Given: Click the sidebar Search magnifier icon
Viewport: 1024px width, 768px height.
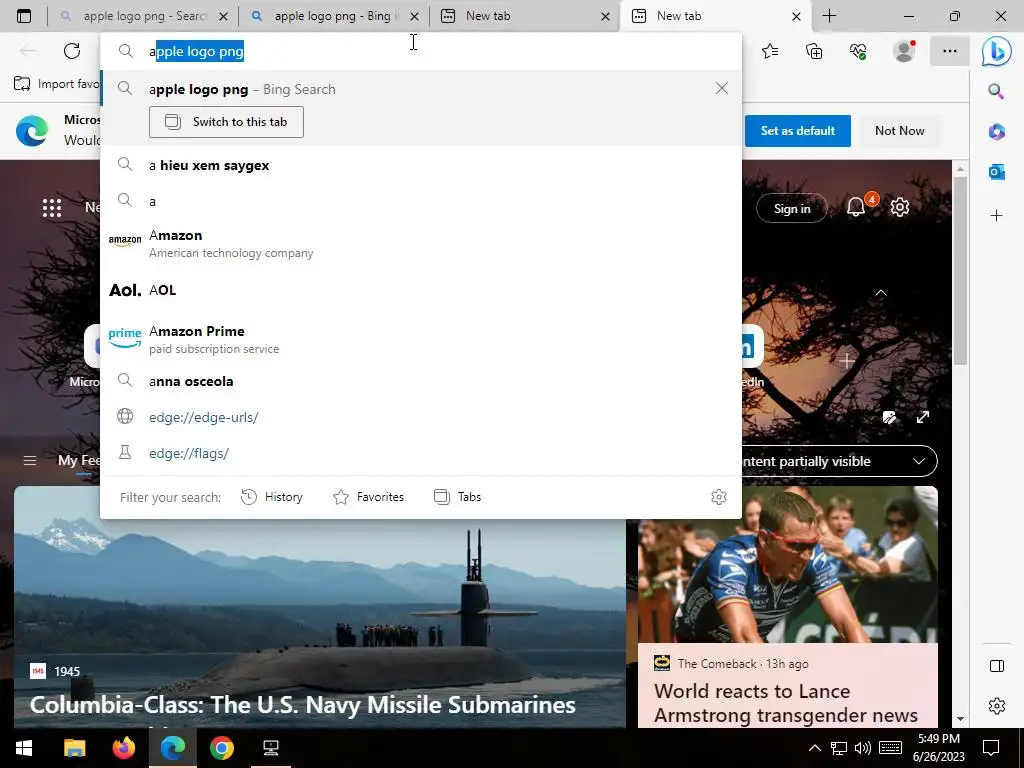Looking at the screenshot, I should point(996,91).
